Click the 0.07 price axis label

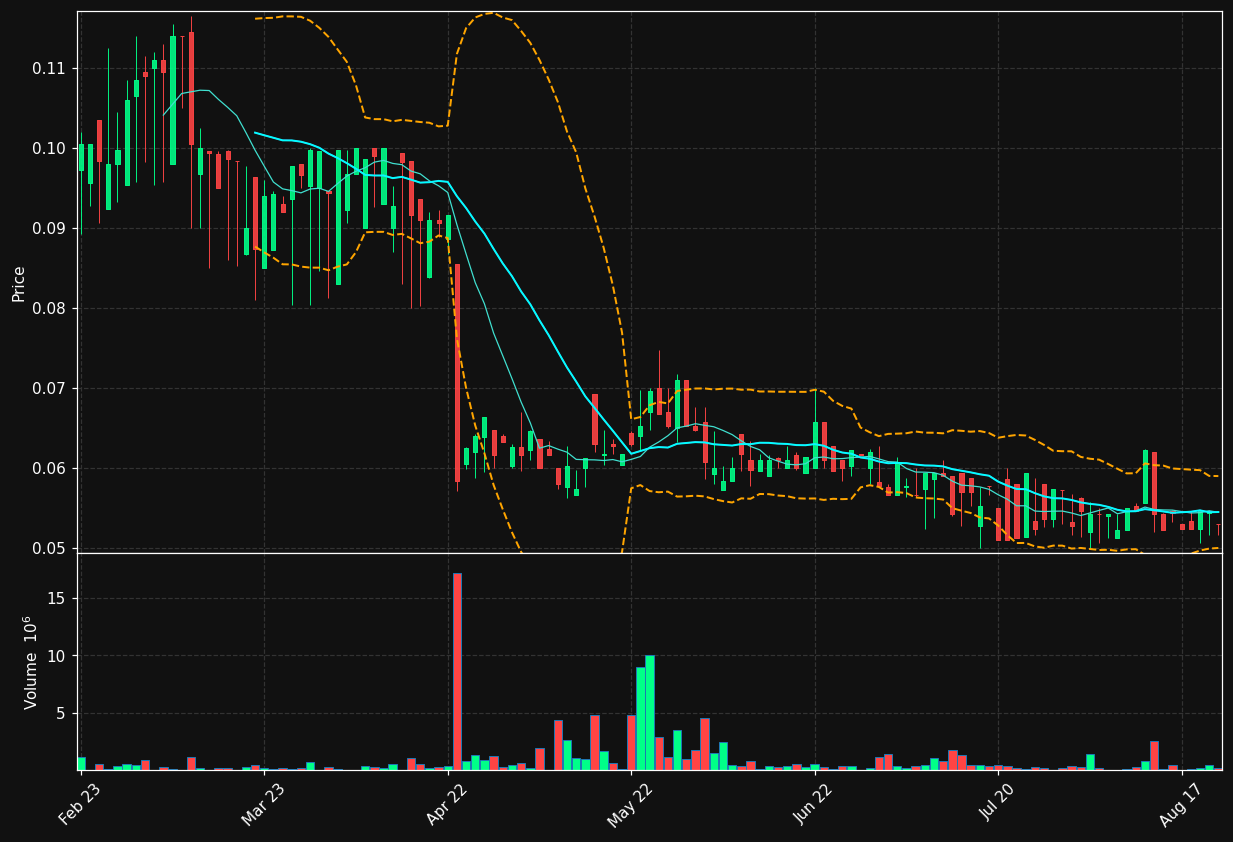[x=50, y=388]
